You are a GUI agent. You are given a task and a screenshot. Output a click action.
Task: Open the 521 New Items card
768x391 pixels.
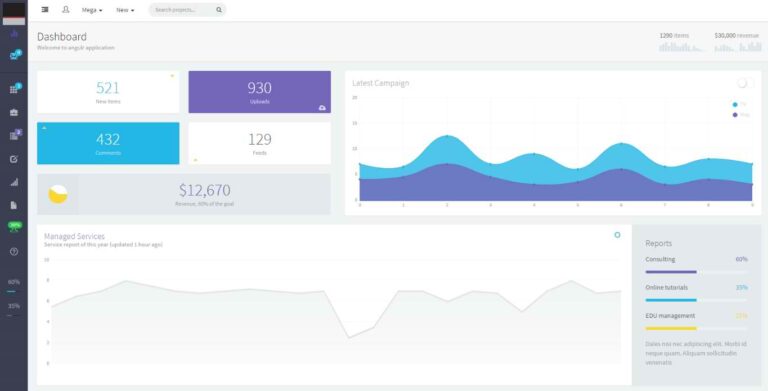click(108, 92)
